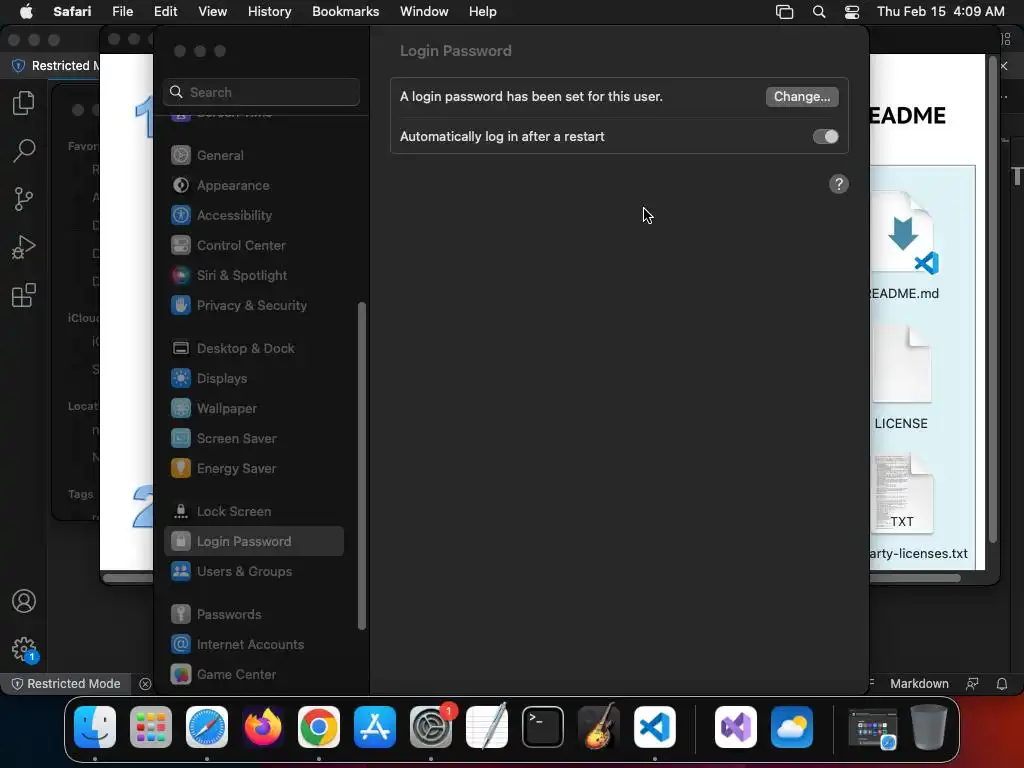Select Desktop & Dock in settings sidebar
This screenshot has width=1024, height=768.
tap(253, 349)
